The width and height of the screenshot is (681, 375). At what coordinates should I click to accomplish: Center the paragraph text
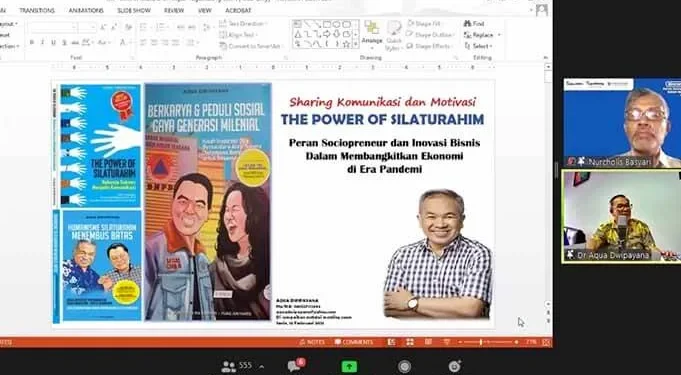point(154,42)
